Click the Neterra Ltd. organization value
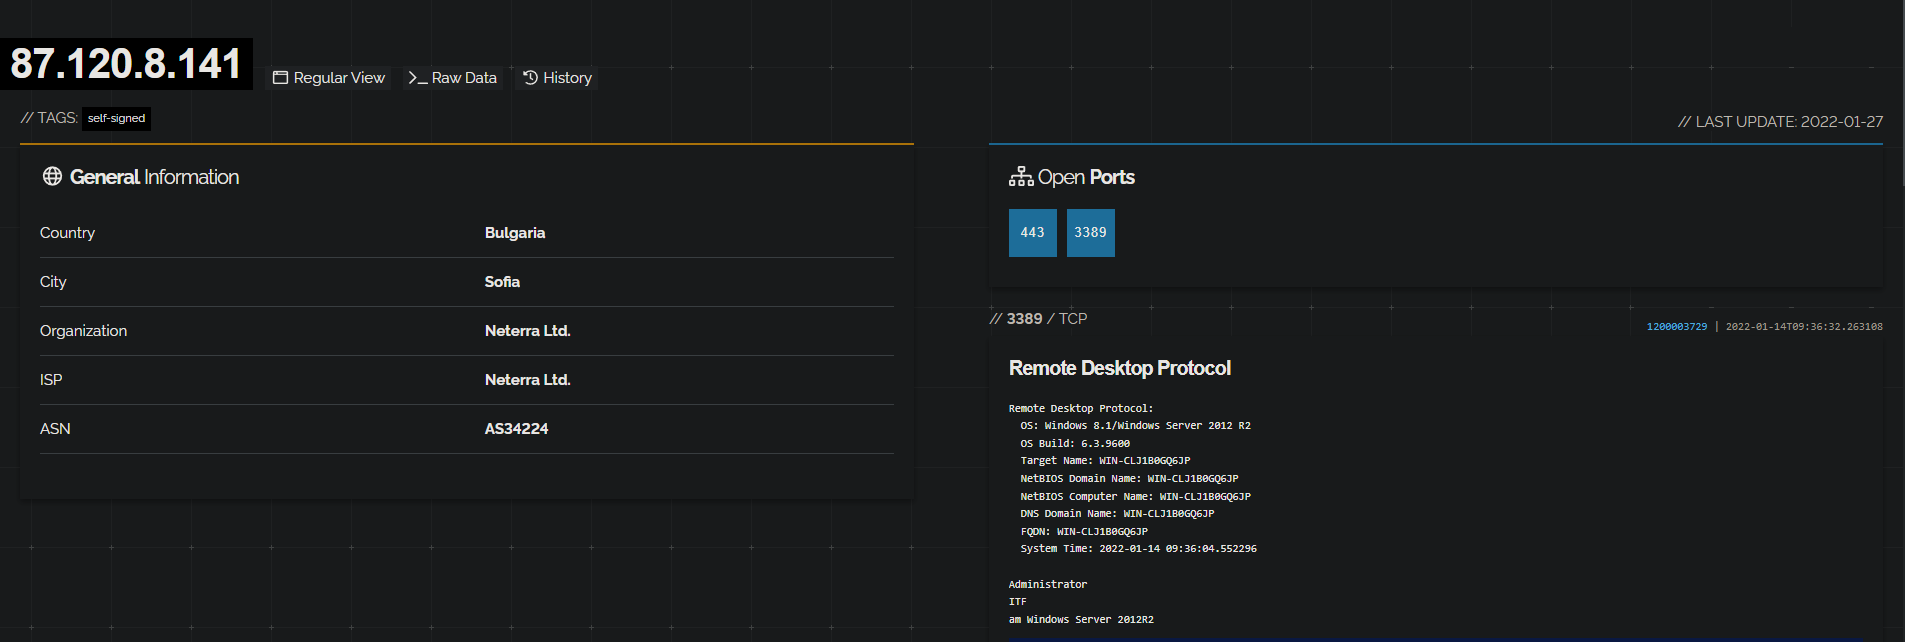 pos(527,331)
